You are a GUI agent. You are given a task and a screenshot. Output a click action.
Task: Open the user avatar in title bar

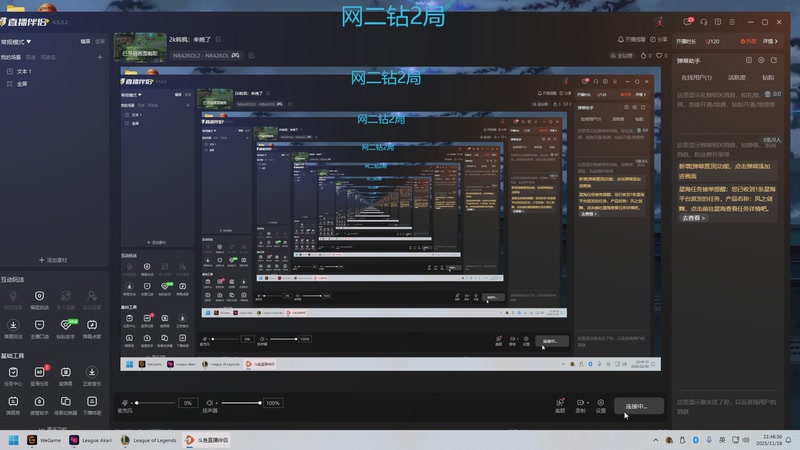pos(660,22)
